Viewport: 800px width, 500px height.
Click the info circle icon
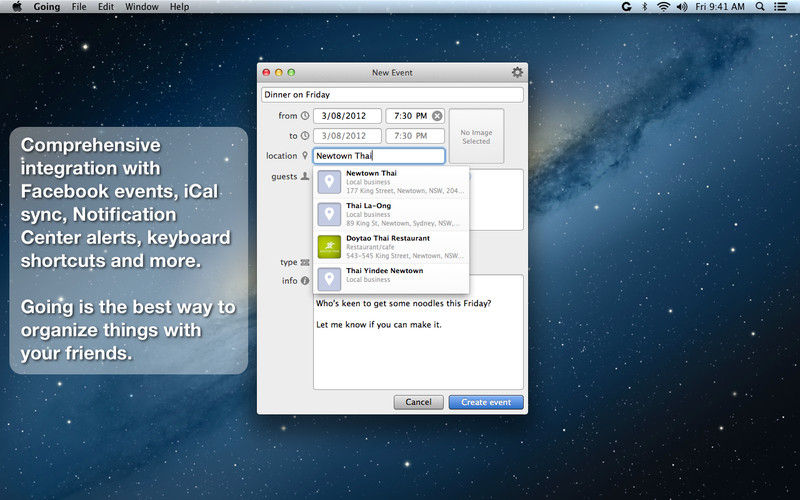(305, 281)
